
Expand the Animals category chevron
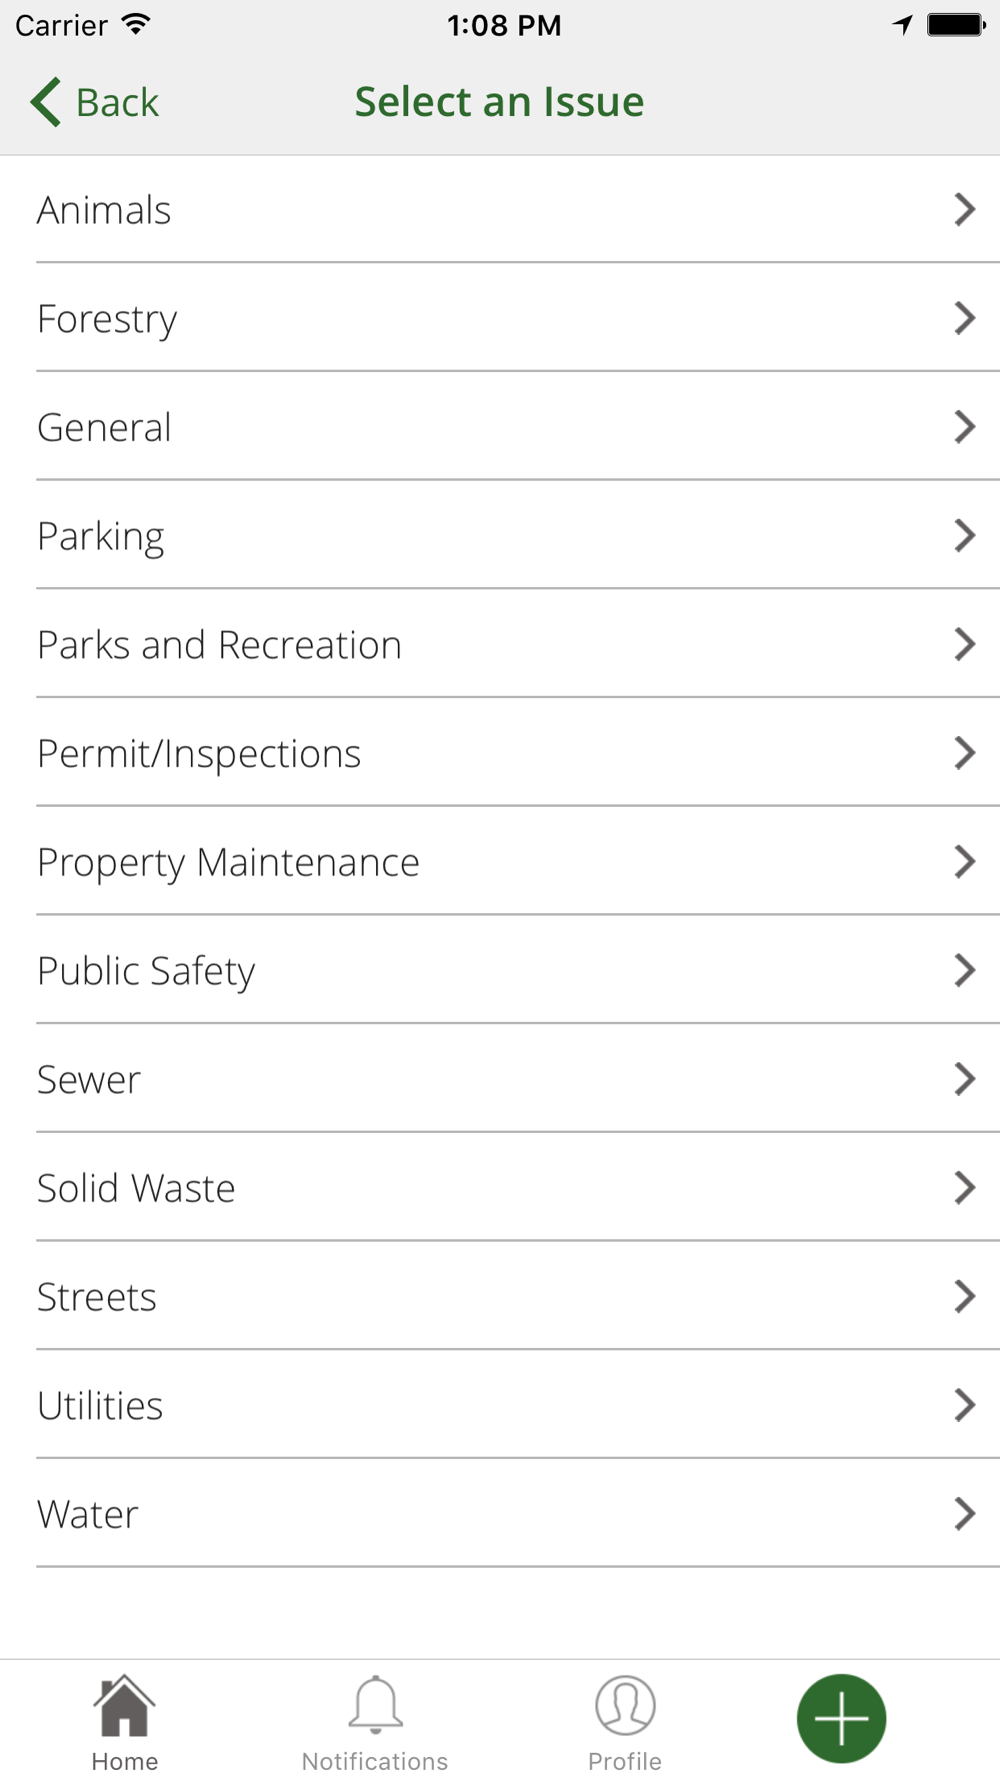pos(964,210)
